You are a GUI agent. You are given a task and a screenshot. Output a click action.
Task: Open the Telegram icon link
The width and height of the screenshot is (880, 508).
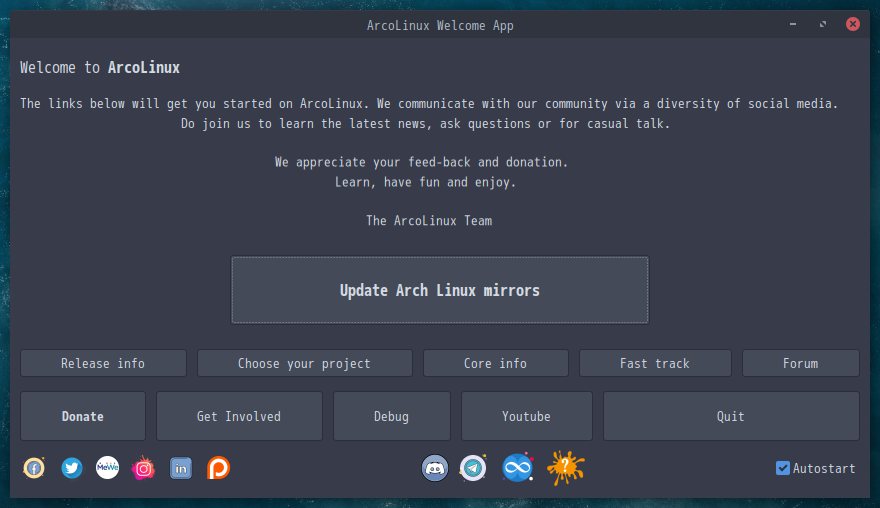[473, 468]
